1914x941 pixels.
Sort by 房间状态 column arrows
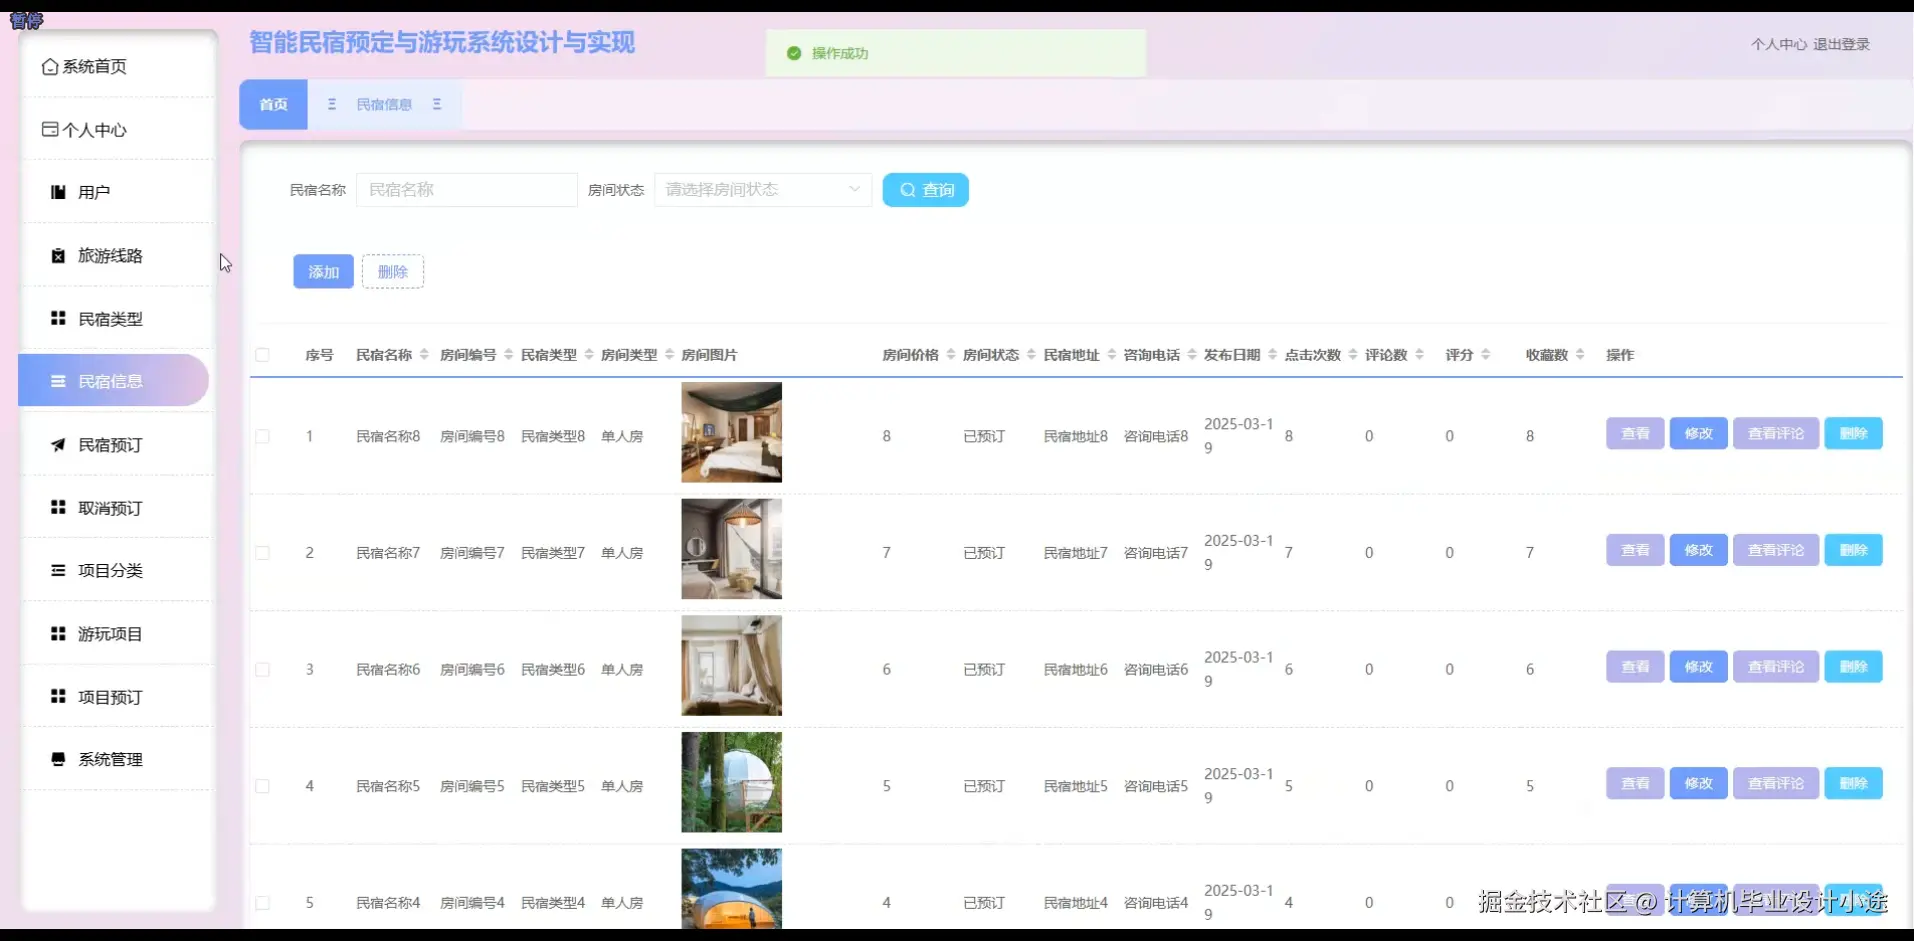click(x=1031, y=355)
